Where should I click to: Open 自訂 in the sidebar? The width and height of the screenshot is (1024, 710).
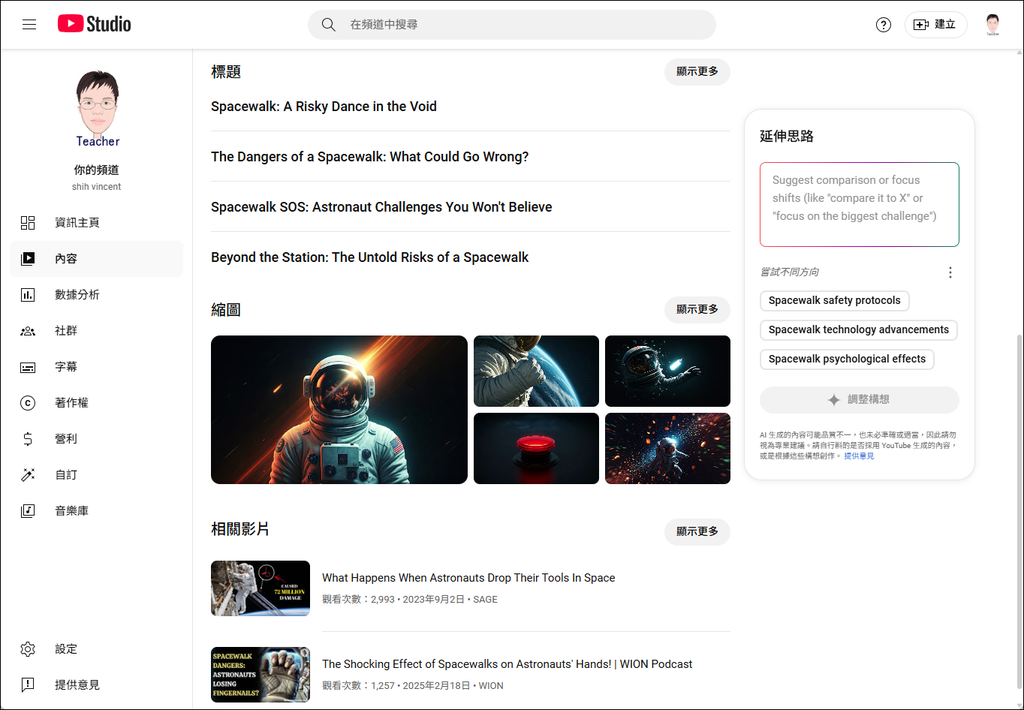(97, 475)
